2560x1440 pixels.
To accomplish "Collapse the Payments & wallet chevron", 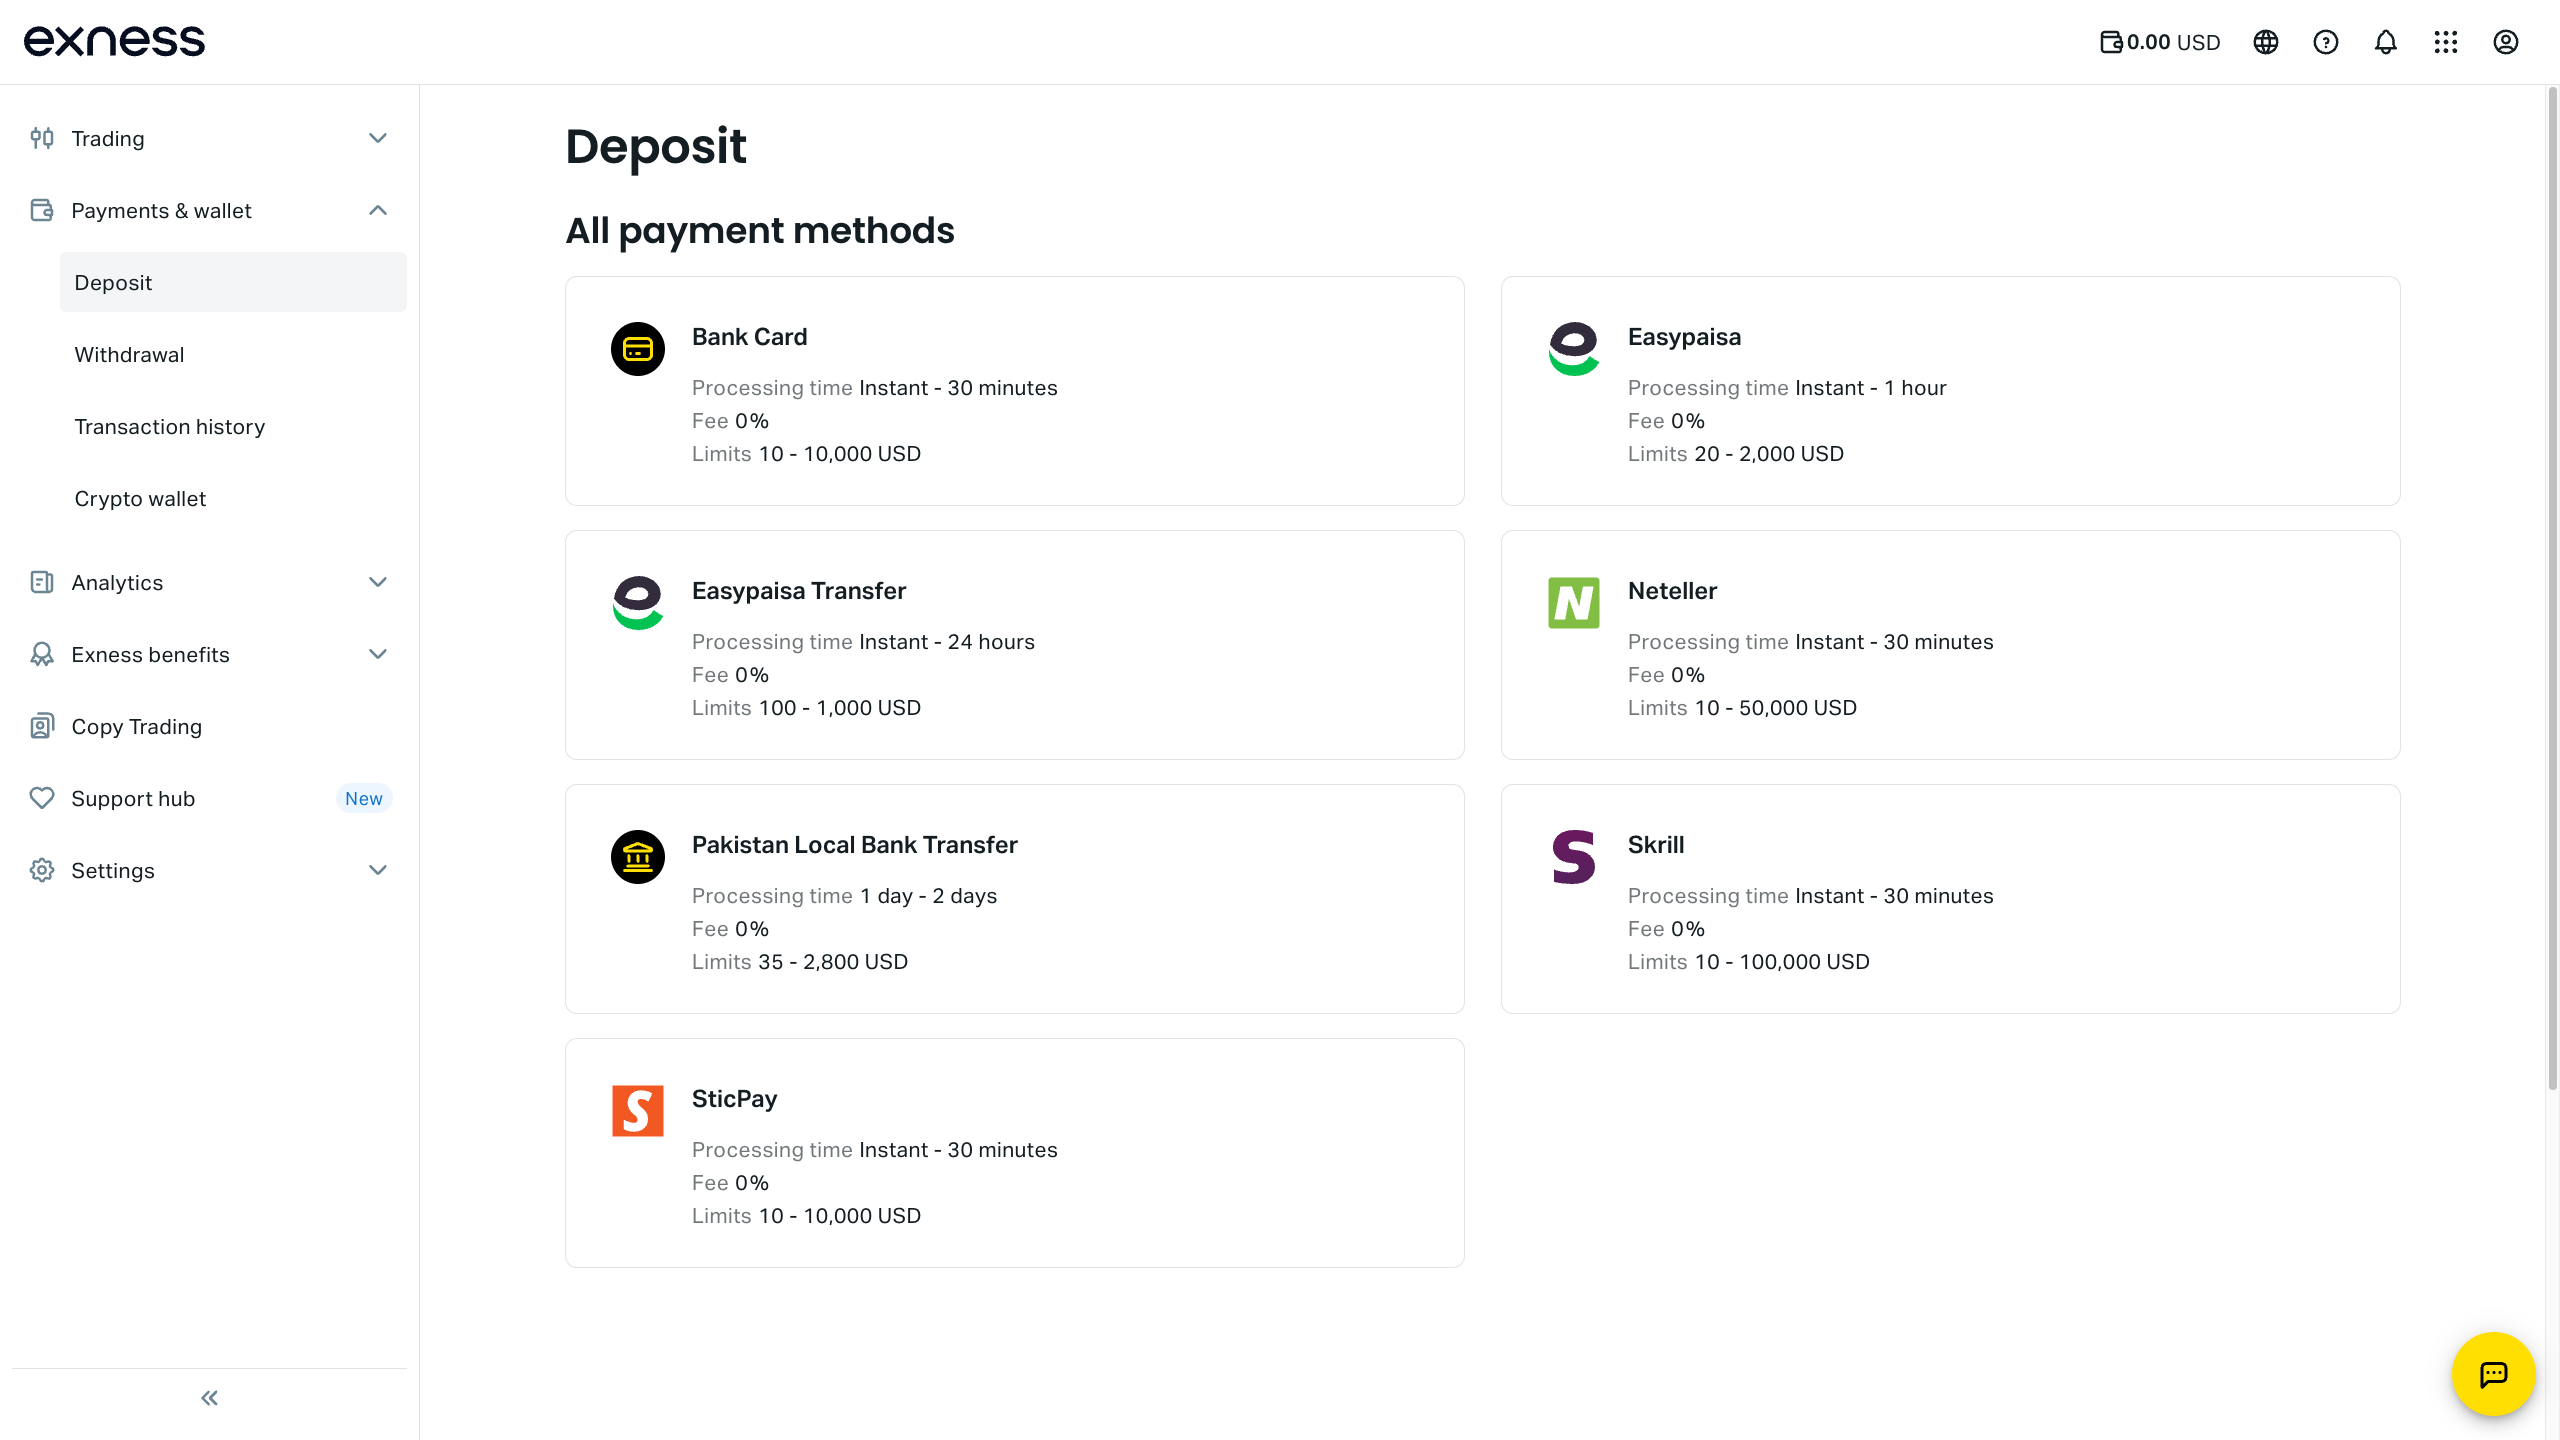I will click(x=378, y=210).
